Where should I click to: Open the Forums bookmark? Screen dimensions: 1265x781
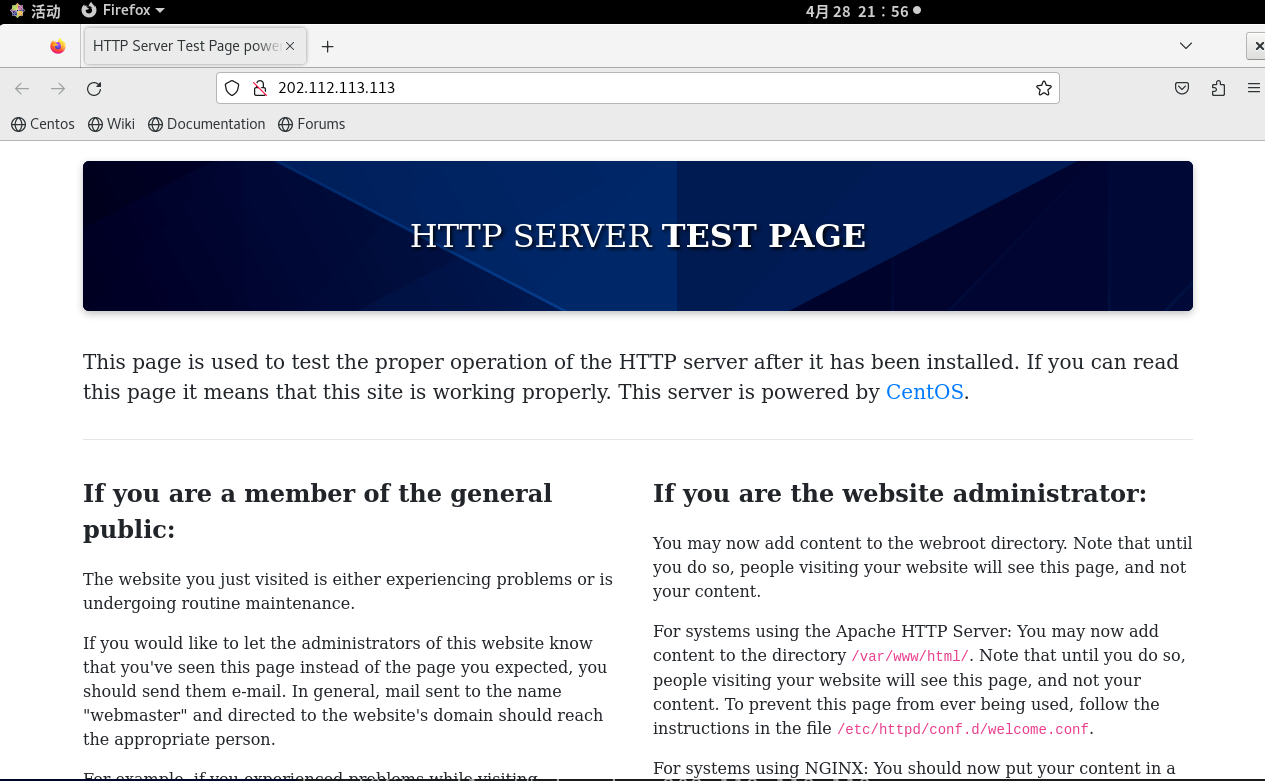(x=311, y=124)
